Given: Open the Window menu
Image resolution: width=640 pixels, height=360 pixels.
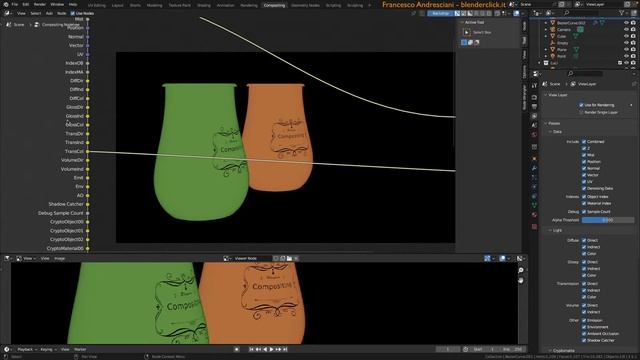Looking at the screenshot, I should pos(57,4).
